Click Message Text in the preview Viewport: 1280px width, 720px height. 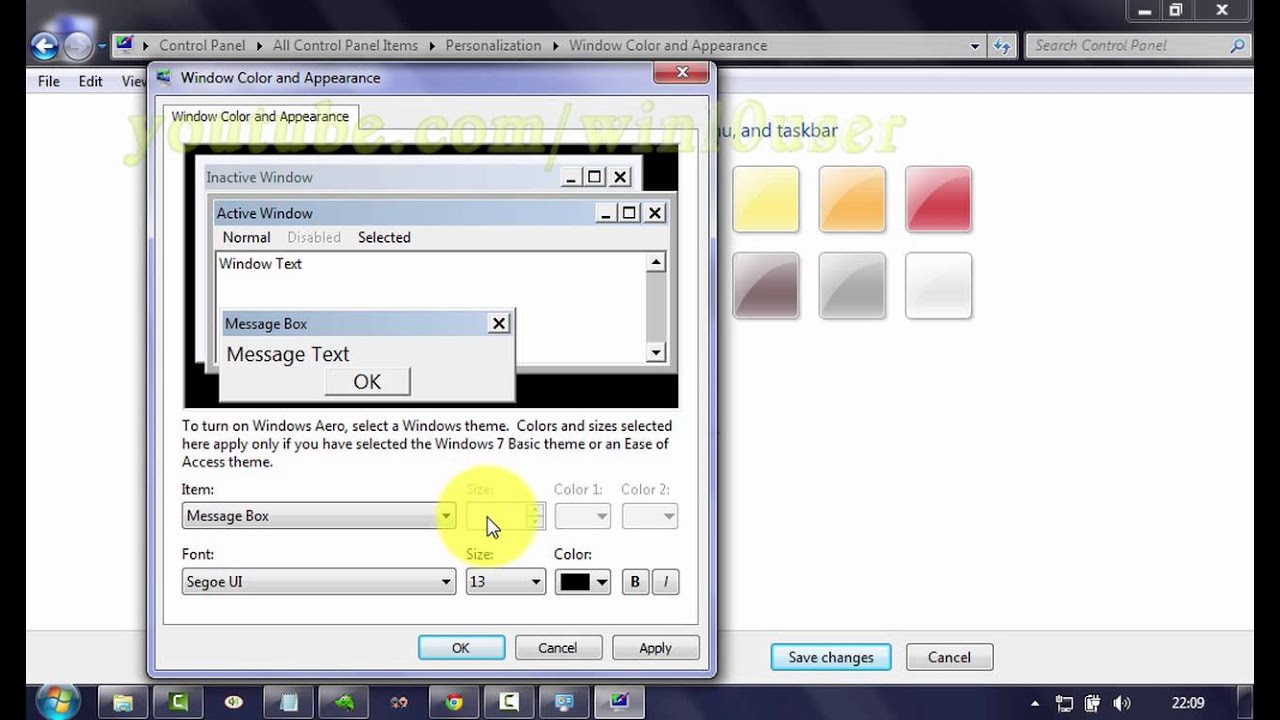(x=288, y=354)
